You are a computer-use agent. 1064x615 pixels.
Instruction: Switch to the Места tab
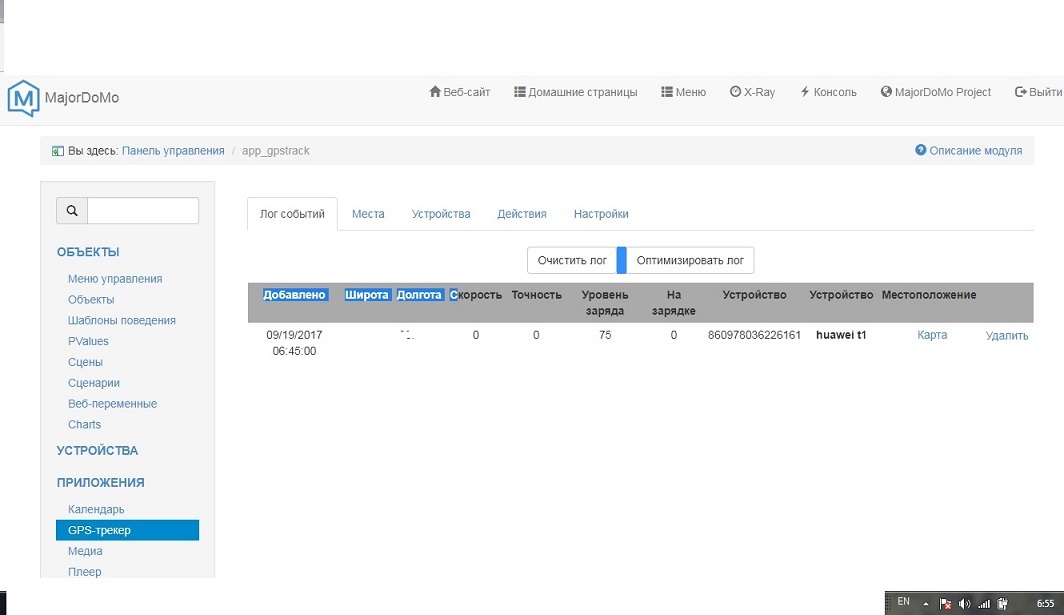point(368,214)
